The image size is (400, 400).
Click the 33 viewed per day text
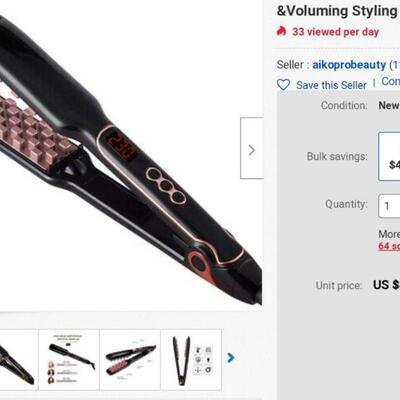[335, 32]
